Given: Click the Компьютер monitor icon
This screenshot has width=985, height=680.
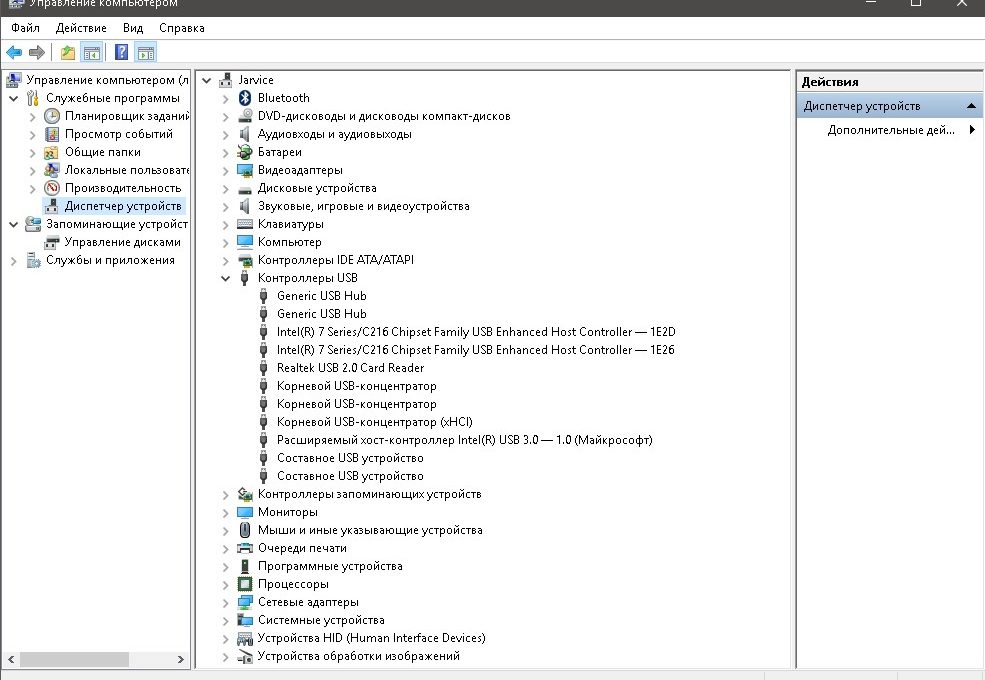Looking at the screenshot, I should pyautogui.click(x=245, y=242).
